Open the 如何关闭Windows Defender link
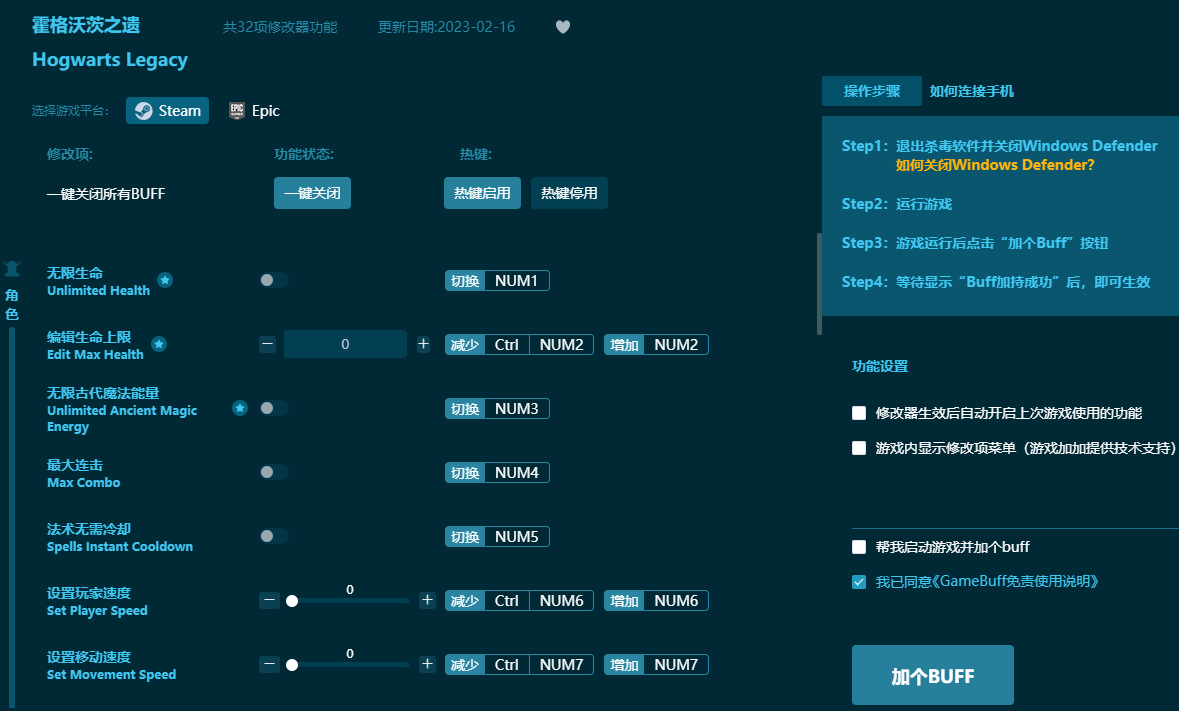The height and width of the screenshot is (711, 1179). (995, 165)
